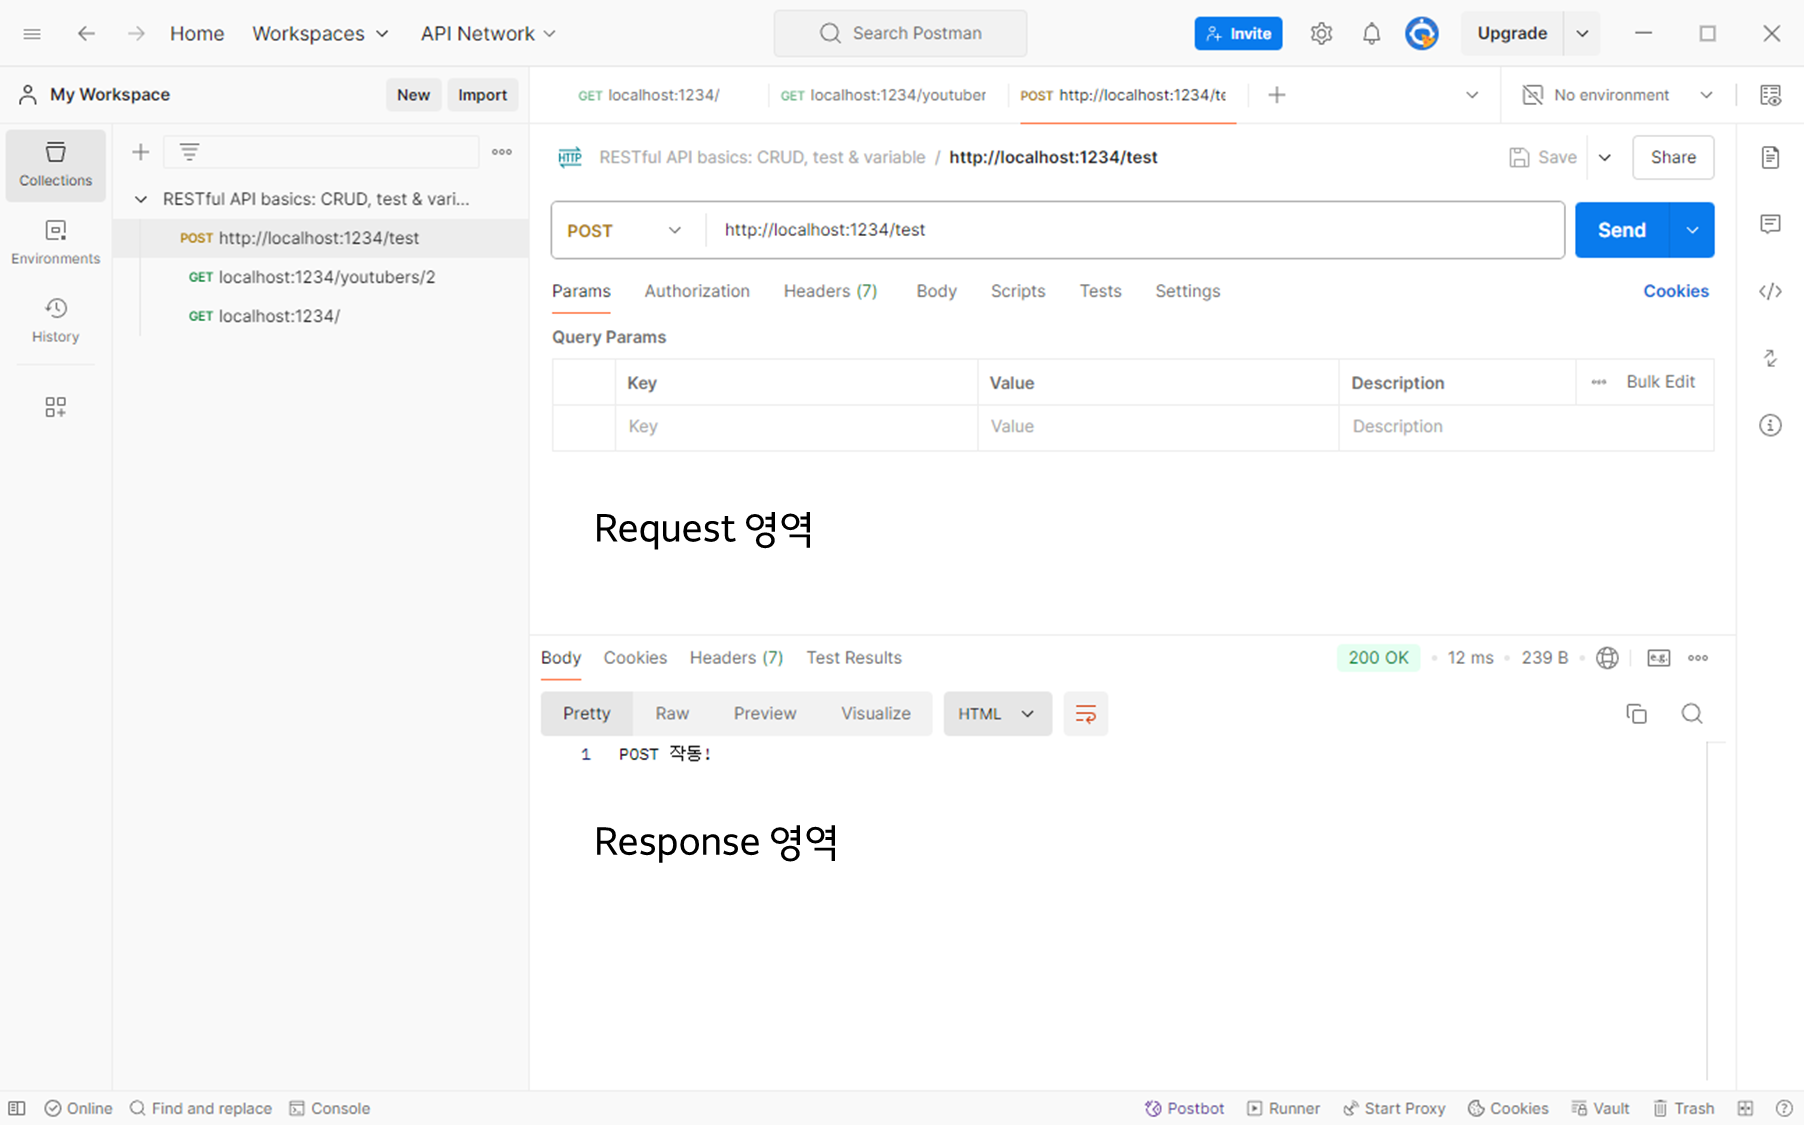Open the Save options dropdown arrow

[1605, 158]
